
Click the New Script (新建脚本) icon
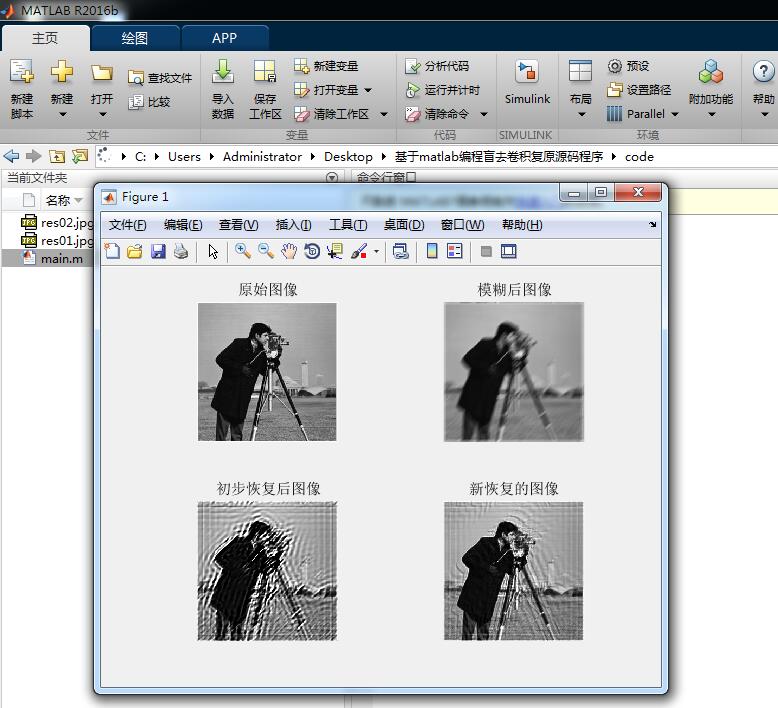click(22, 71)
